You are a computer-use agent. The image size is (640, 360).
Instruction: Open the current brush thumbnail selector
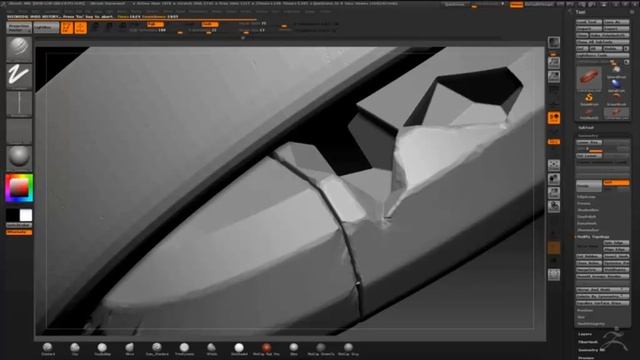(x=19, y=49)
